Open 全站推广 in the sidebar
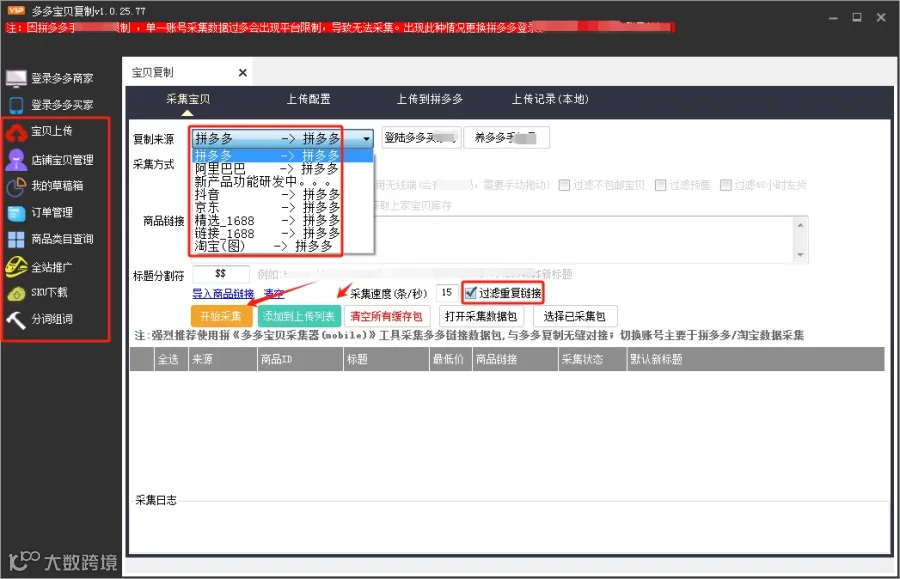 (x=52, y=267)
